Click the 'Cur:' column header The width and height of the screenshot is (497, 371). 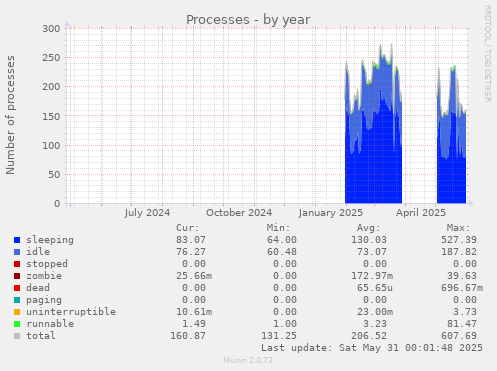point(188,228)
